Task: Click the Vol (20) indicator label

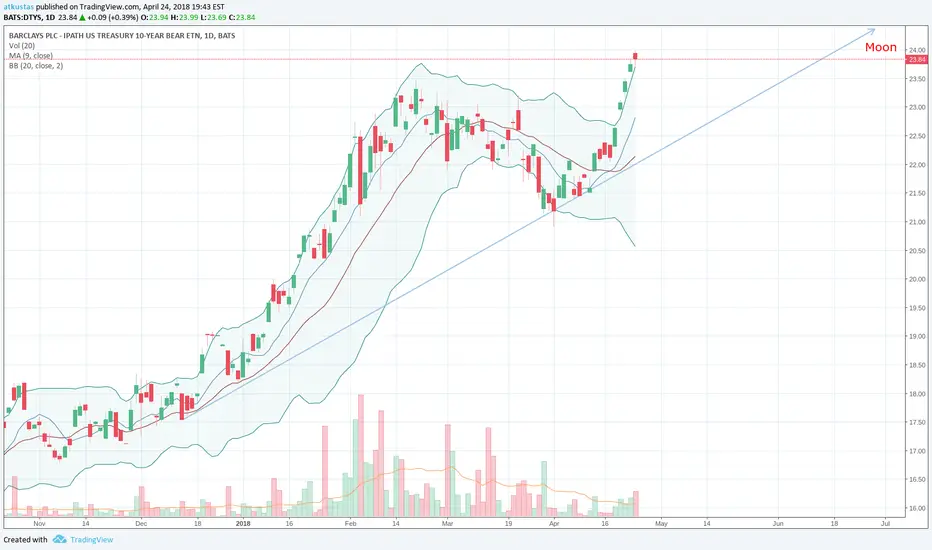Action: [22, 46]
